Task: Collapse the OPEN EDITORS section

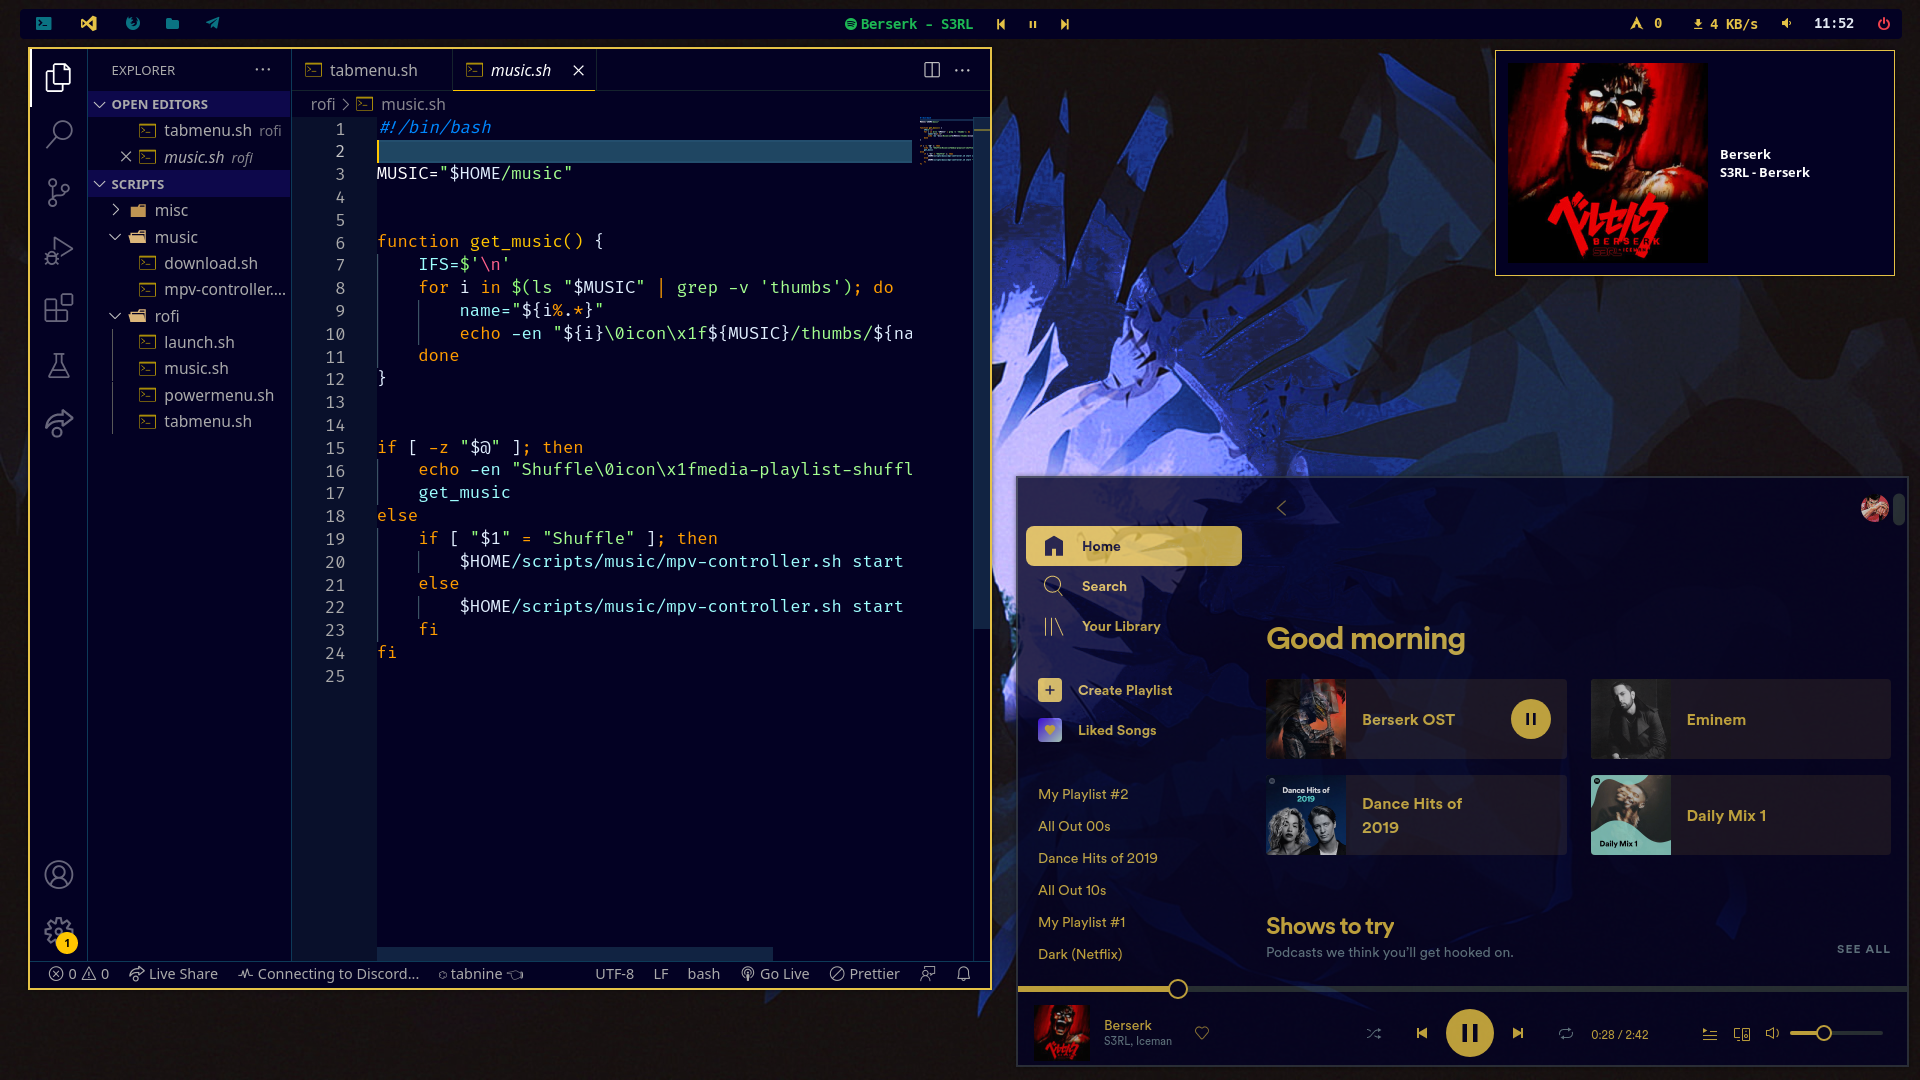Action: point(100,104)
